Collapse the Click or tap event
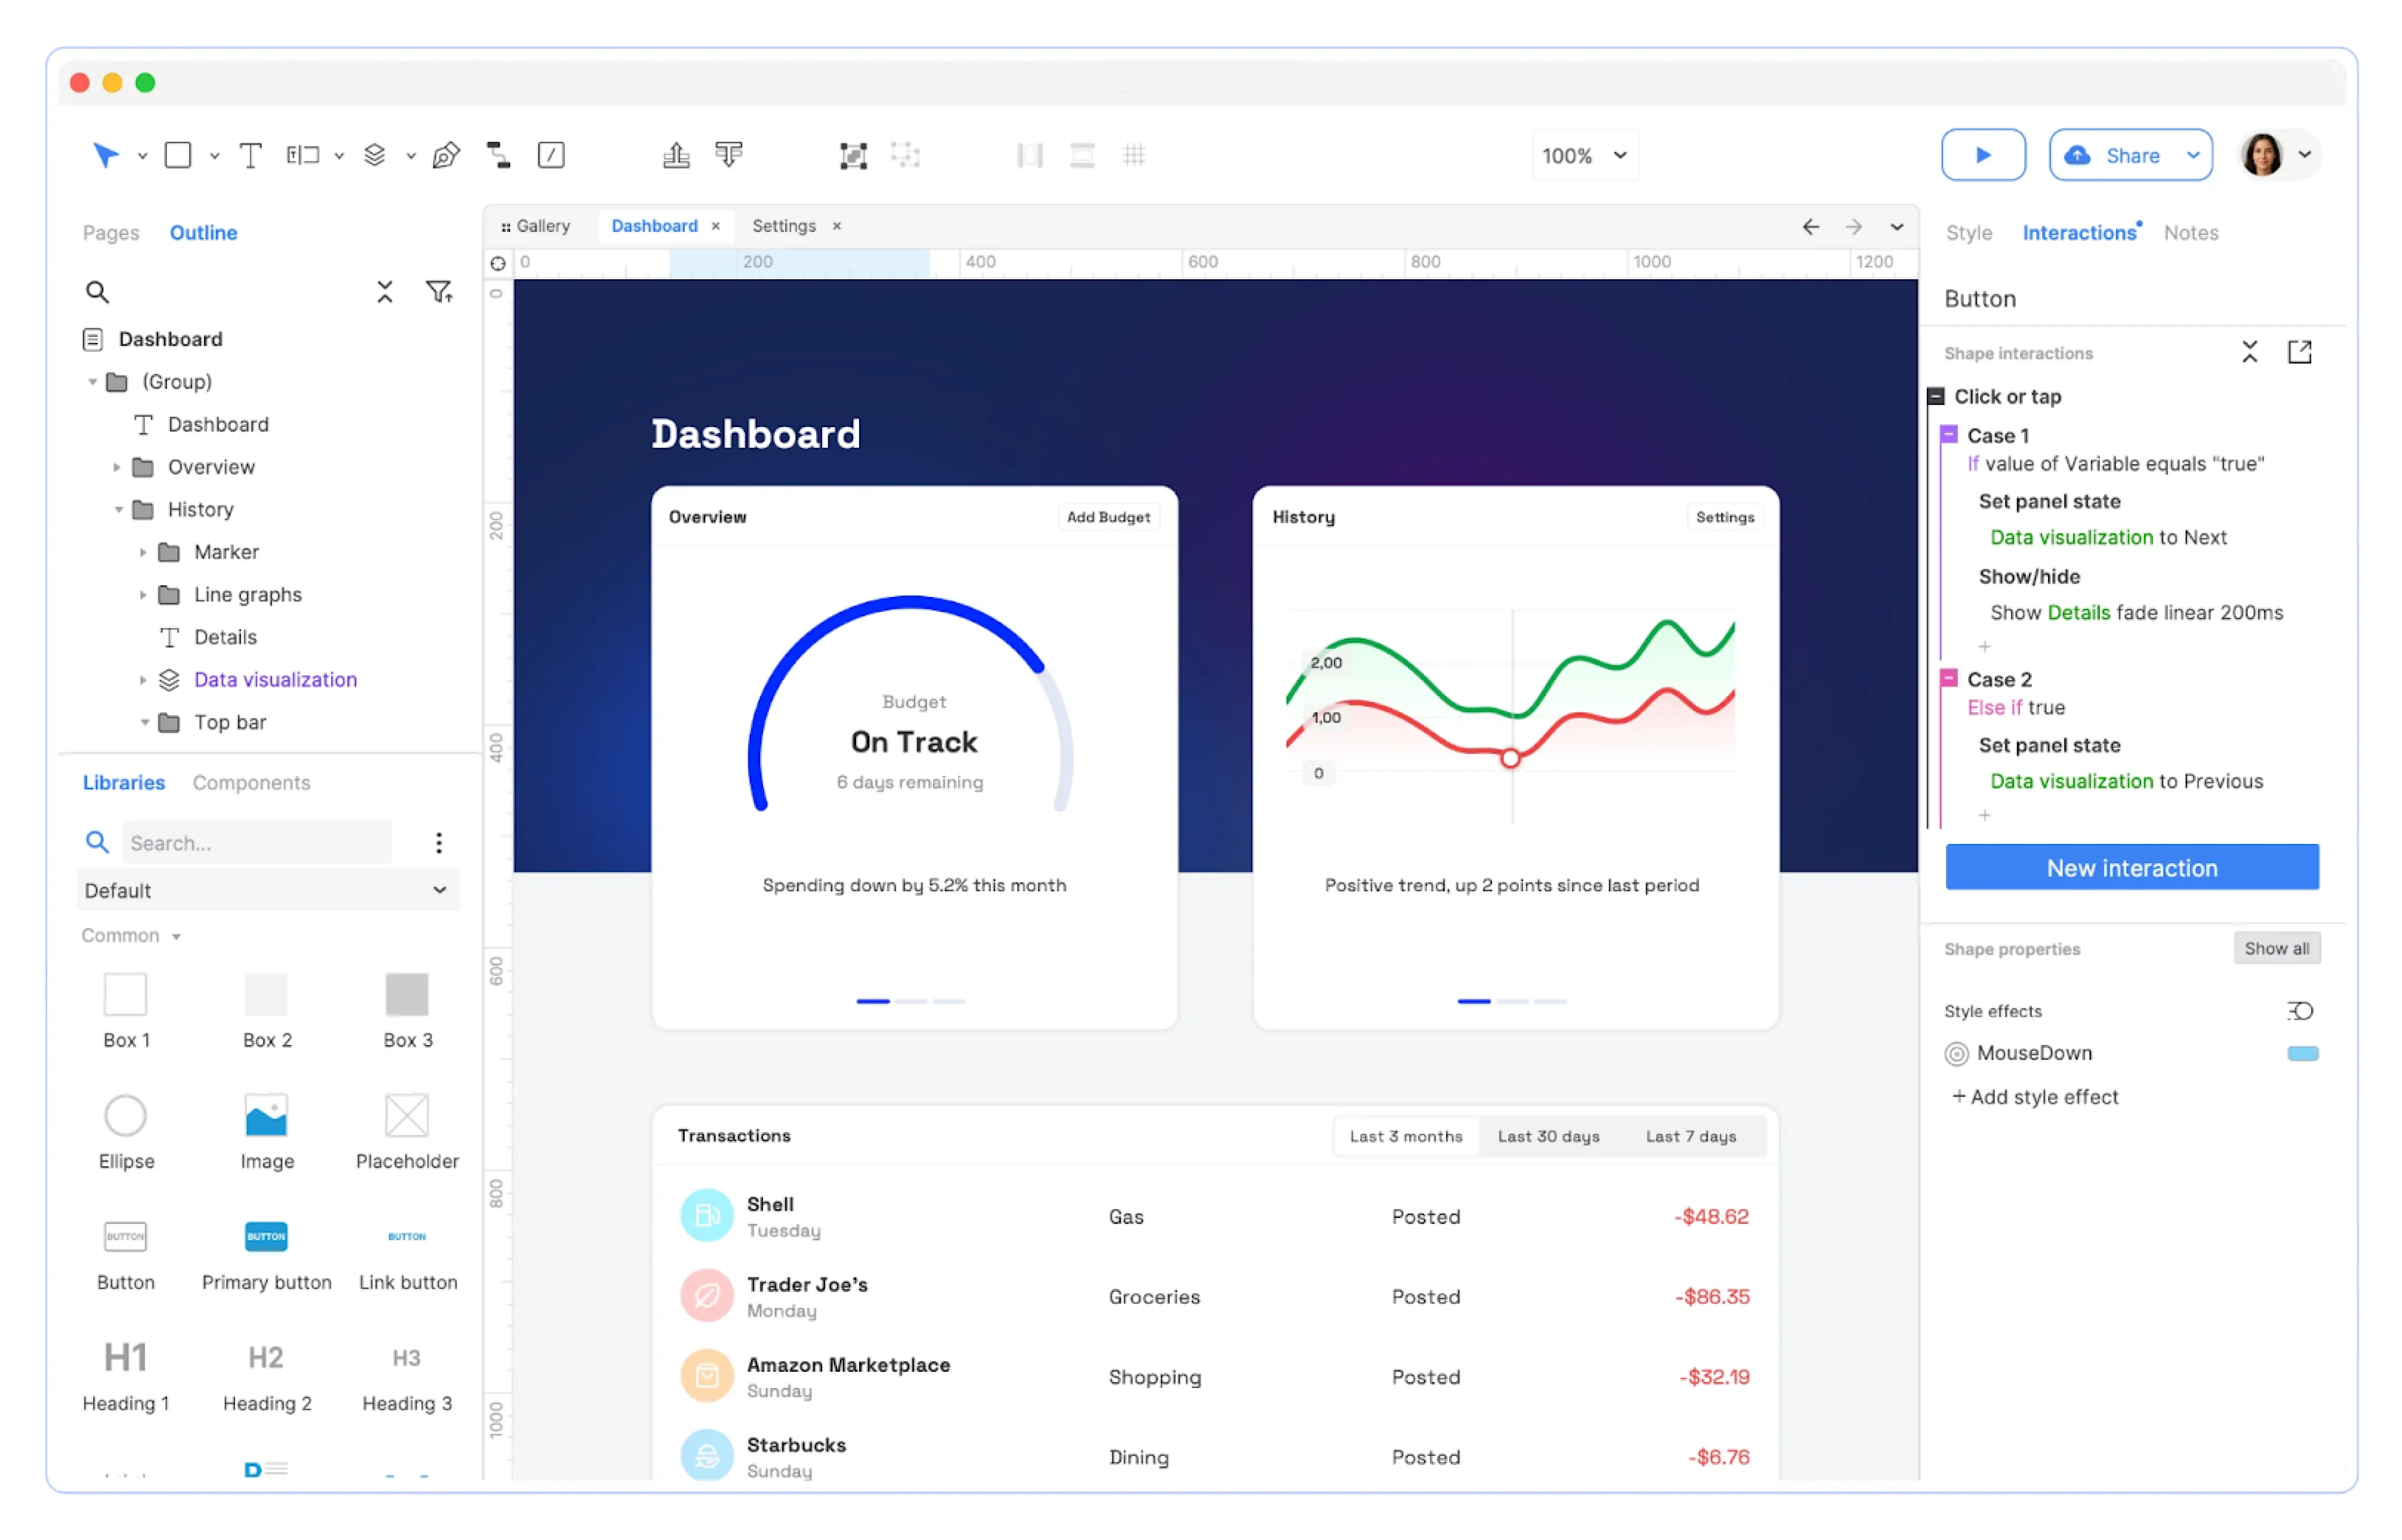2402x1540 pixels. pyautogui.click(x=1936, y=397)
